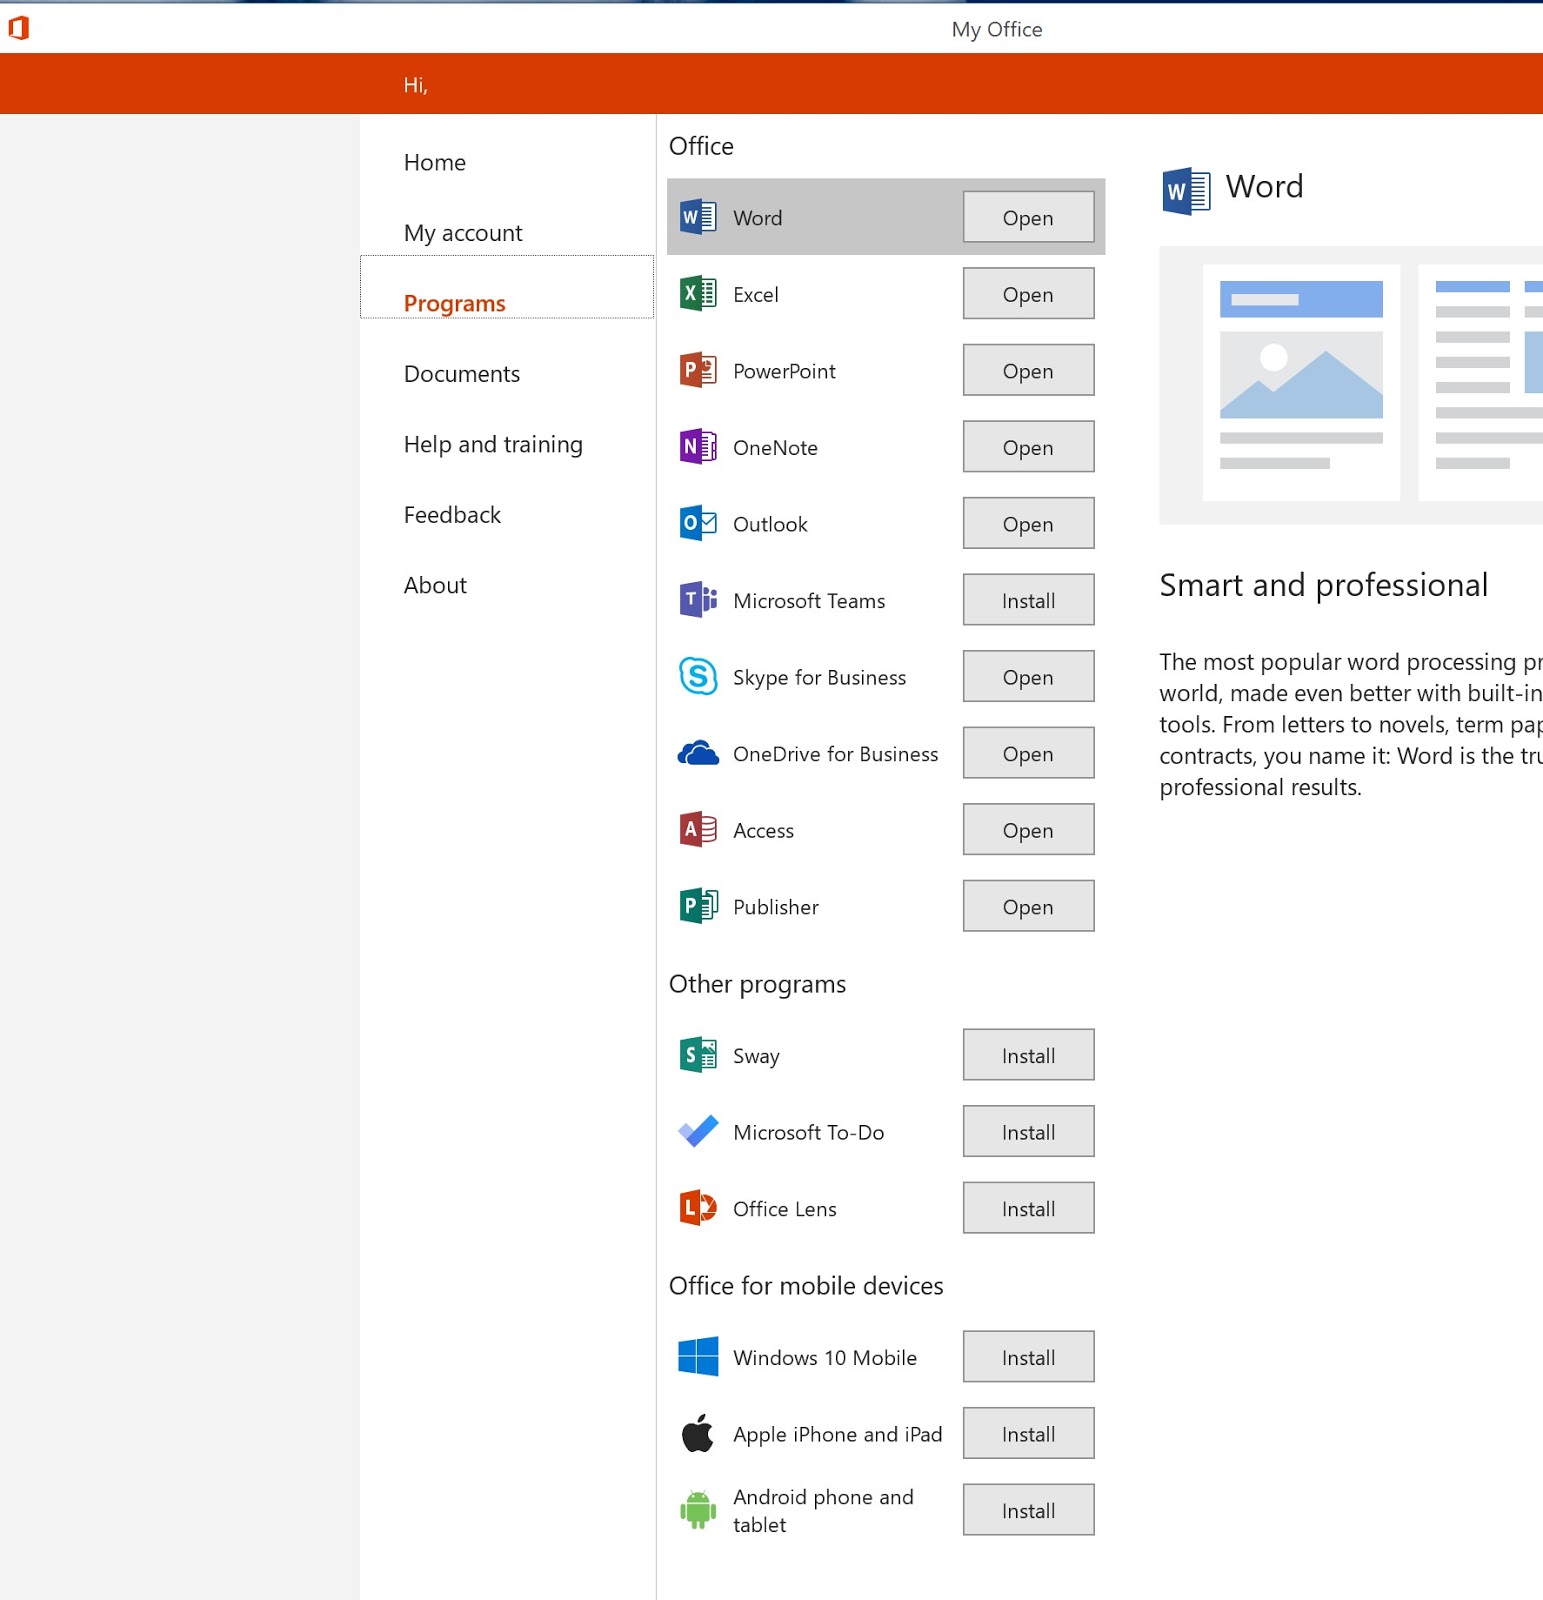Click the 'Office for mobile devices' heading

[x=806, y=1286]
